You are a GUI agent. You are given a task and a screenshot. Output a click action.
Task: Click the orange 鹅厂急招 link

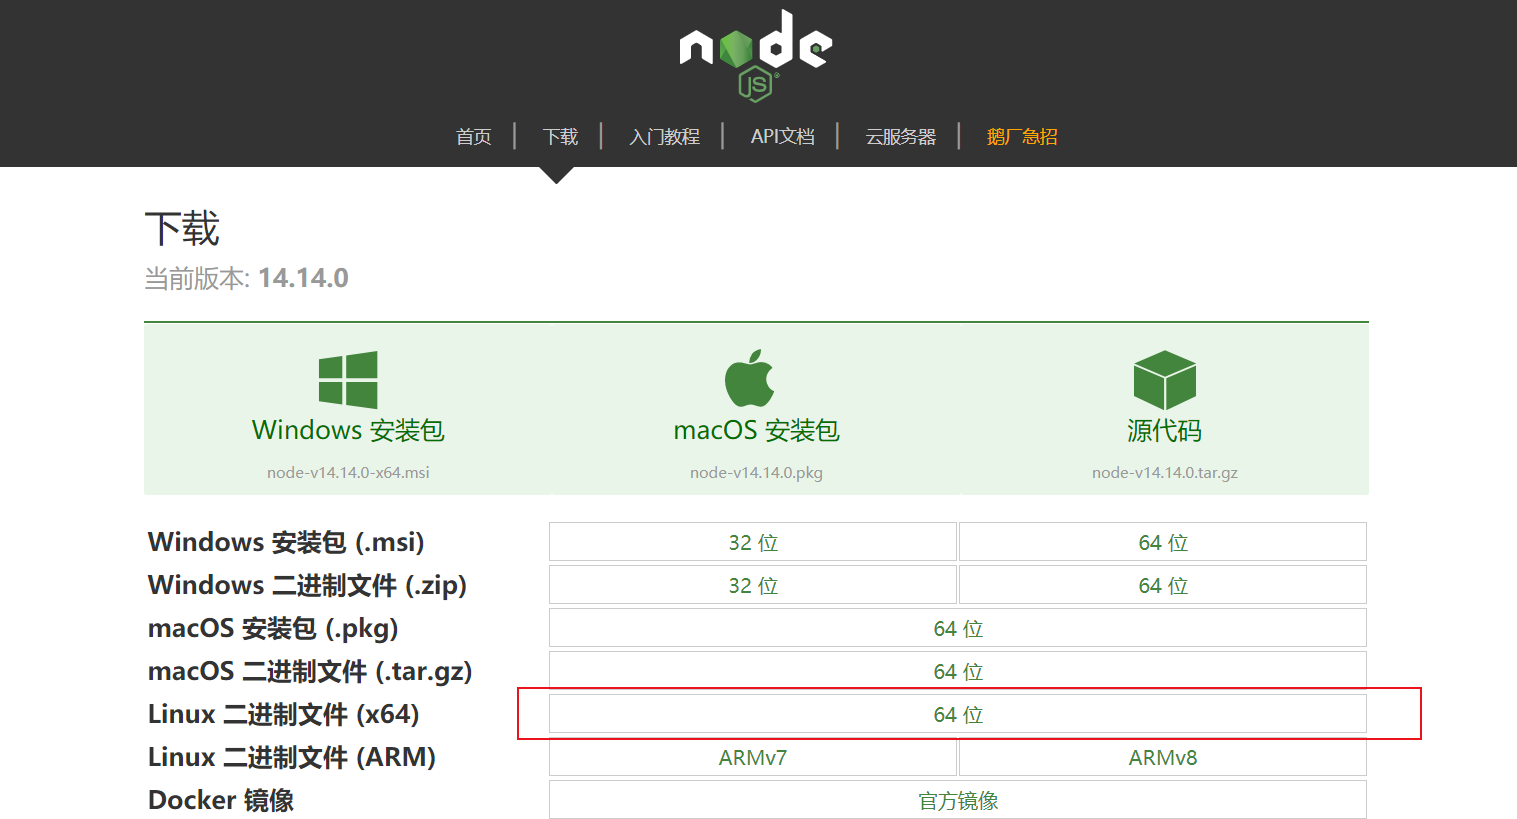tap(1022, 137)
